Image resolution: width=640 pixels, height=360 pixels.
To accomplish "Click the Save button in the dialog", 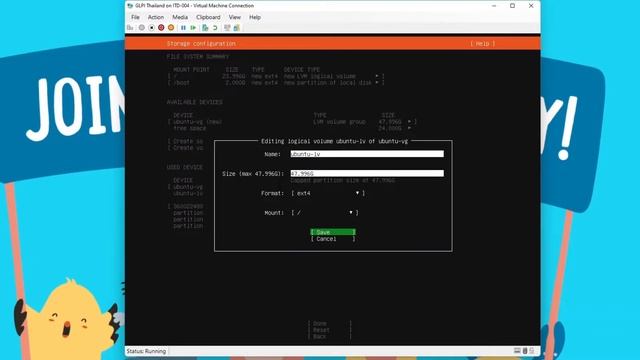I will [333, 232].
